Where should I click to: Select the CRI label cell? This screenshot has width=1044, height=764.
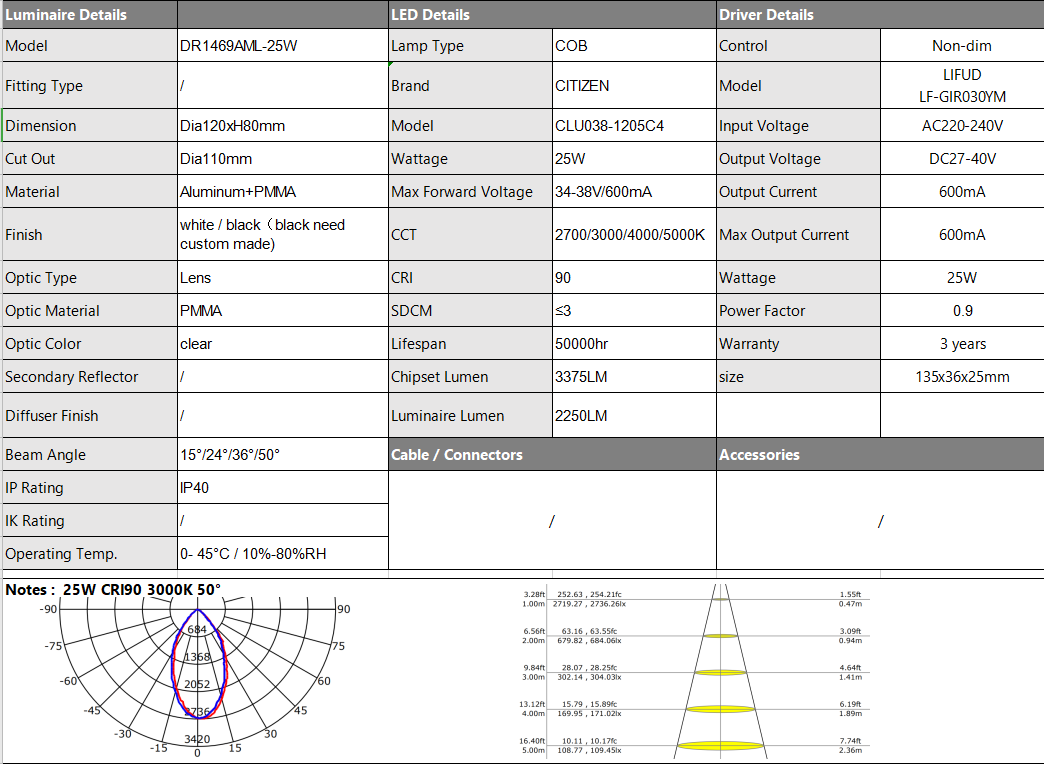(470, 278)
